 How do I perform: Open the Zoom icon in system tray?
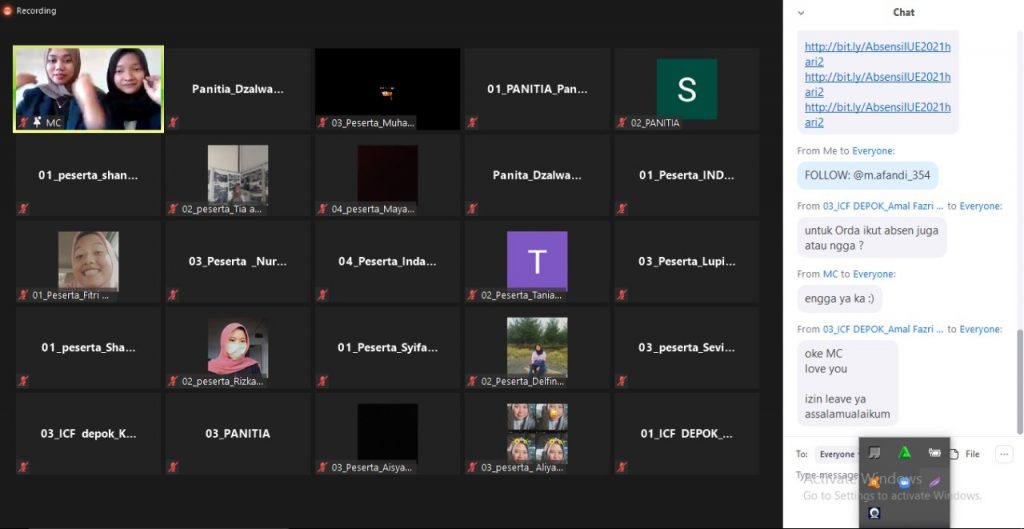(904, 482)
